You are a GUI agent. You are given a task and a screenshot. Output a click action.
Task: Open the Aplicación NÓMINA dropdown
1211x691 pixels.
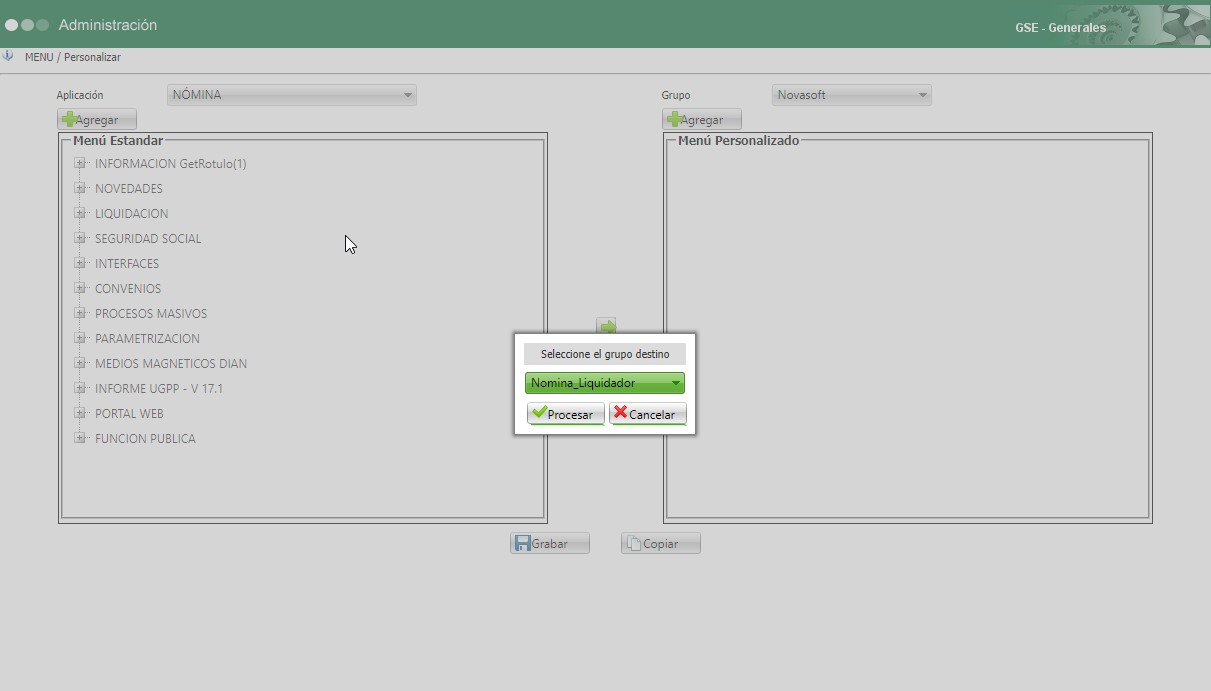[291, 95]
